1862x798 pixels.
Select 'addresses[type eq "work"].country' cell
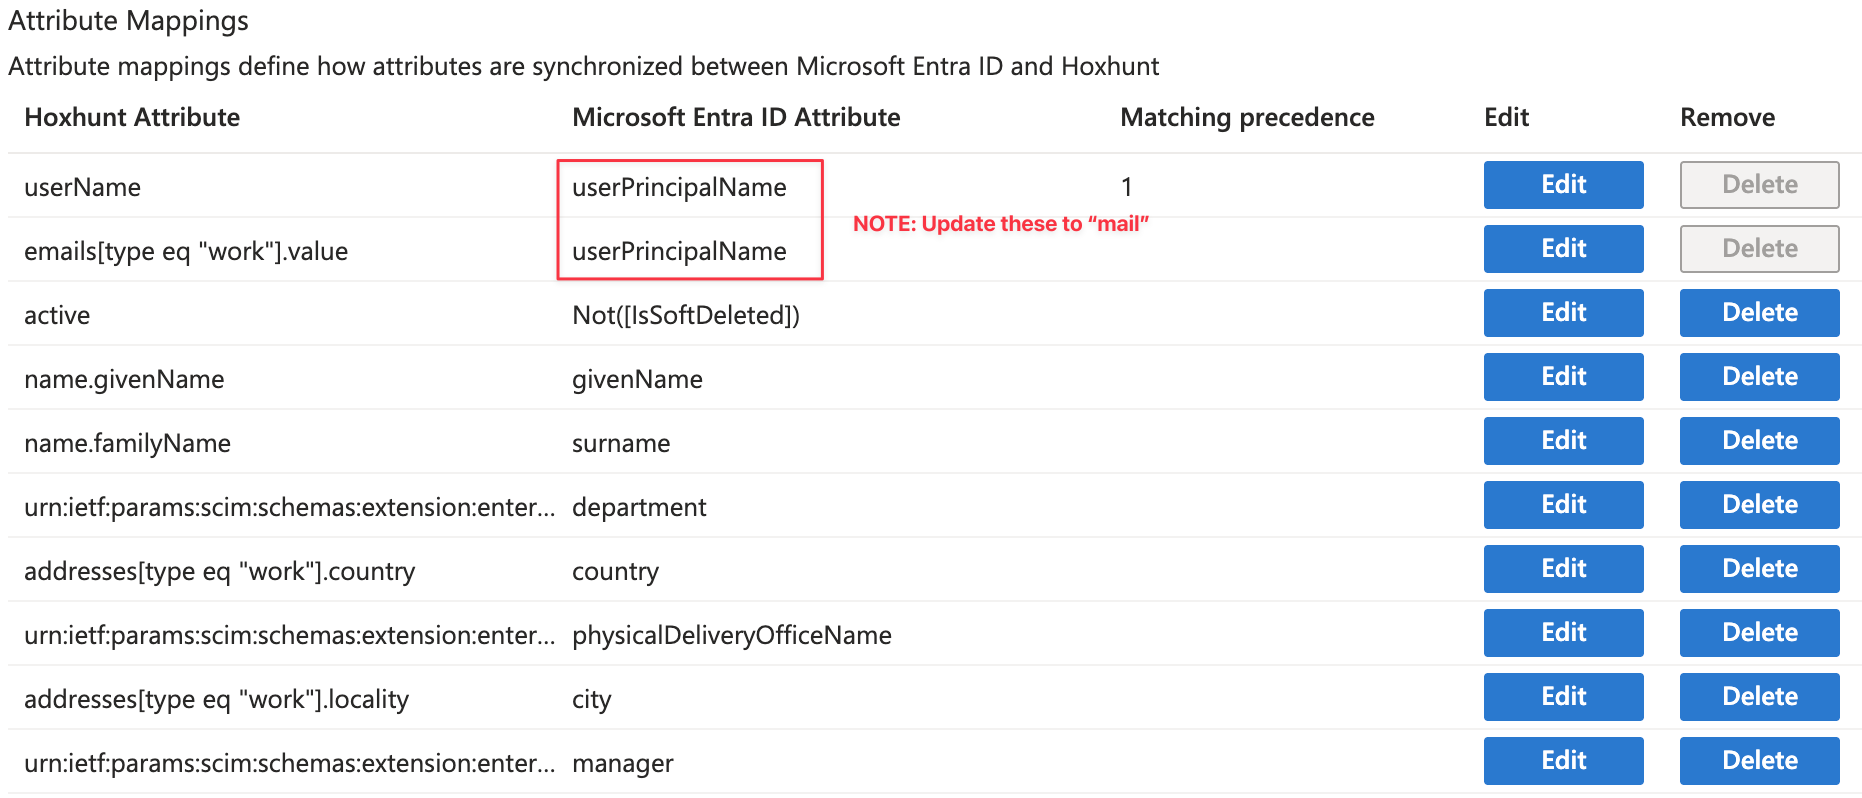[x=219, y=571]
